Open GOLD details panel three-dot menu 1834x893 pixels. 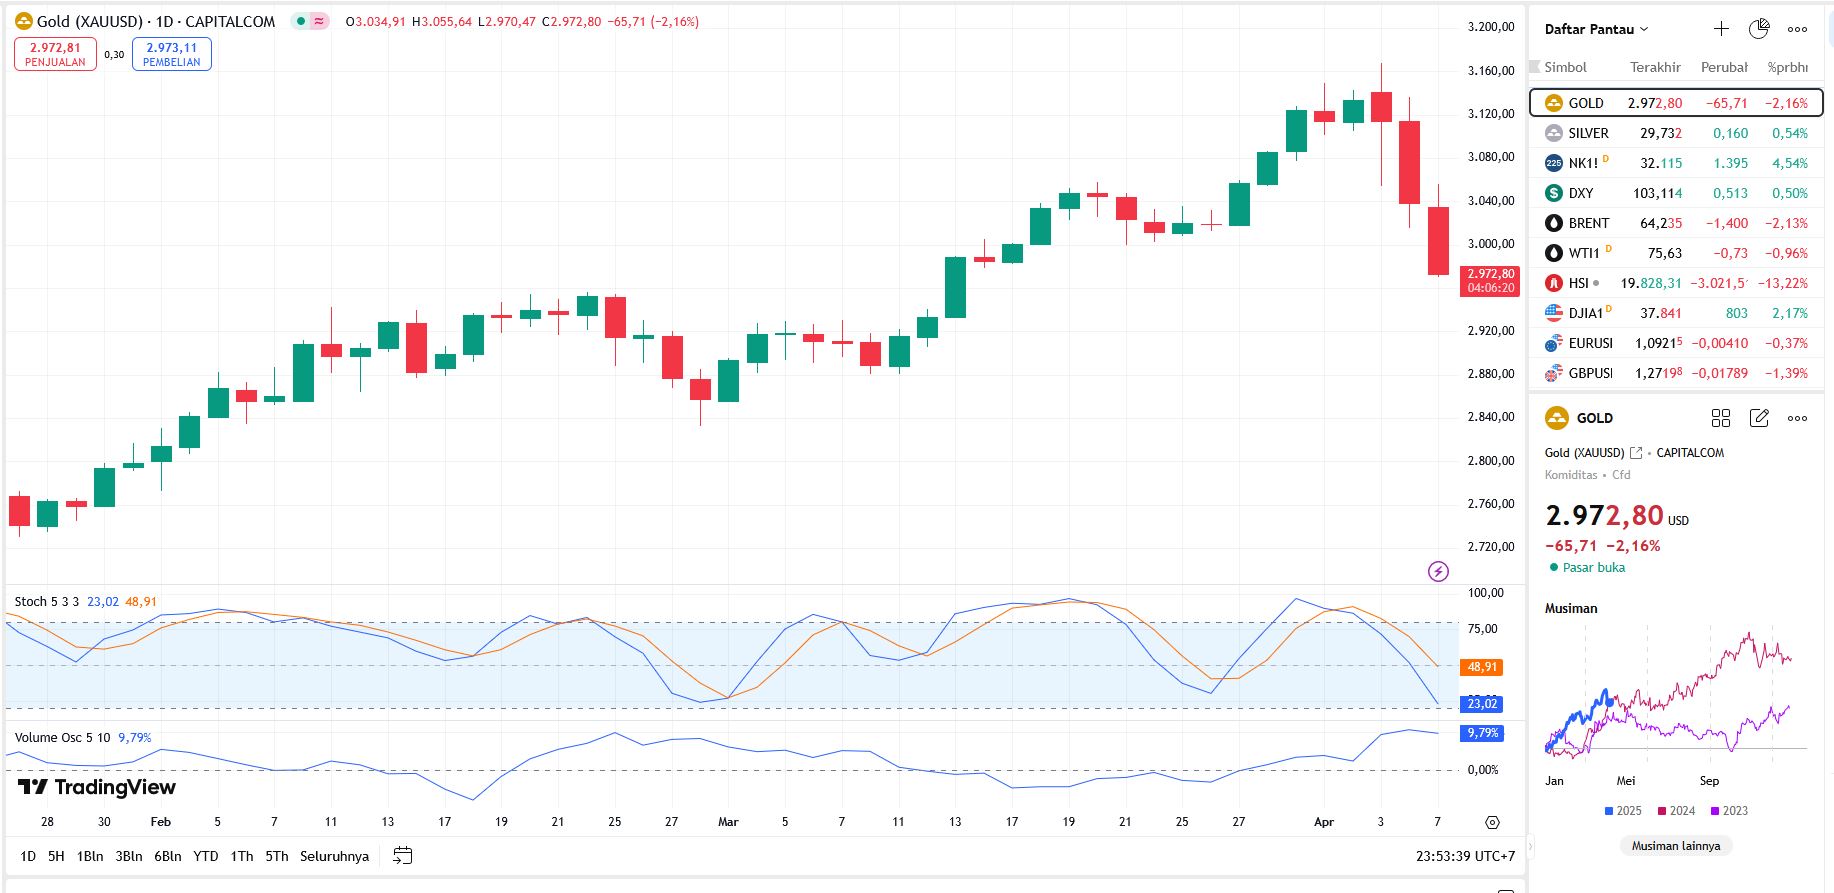pos(1797,418)
